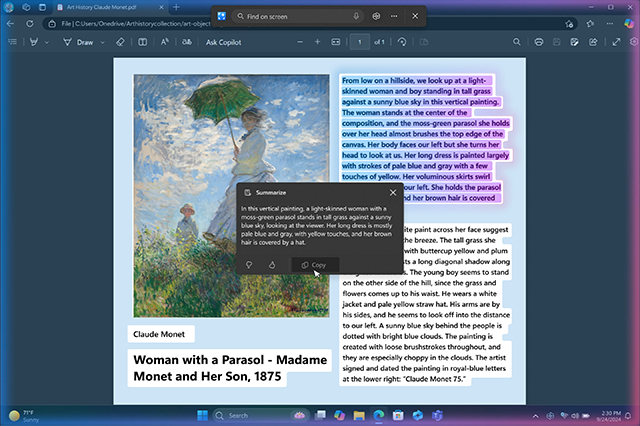Screen dimensions: 640x426
Task: Click thumbs up on the summary
Action: (x=272, y=265)
